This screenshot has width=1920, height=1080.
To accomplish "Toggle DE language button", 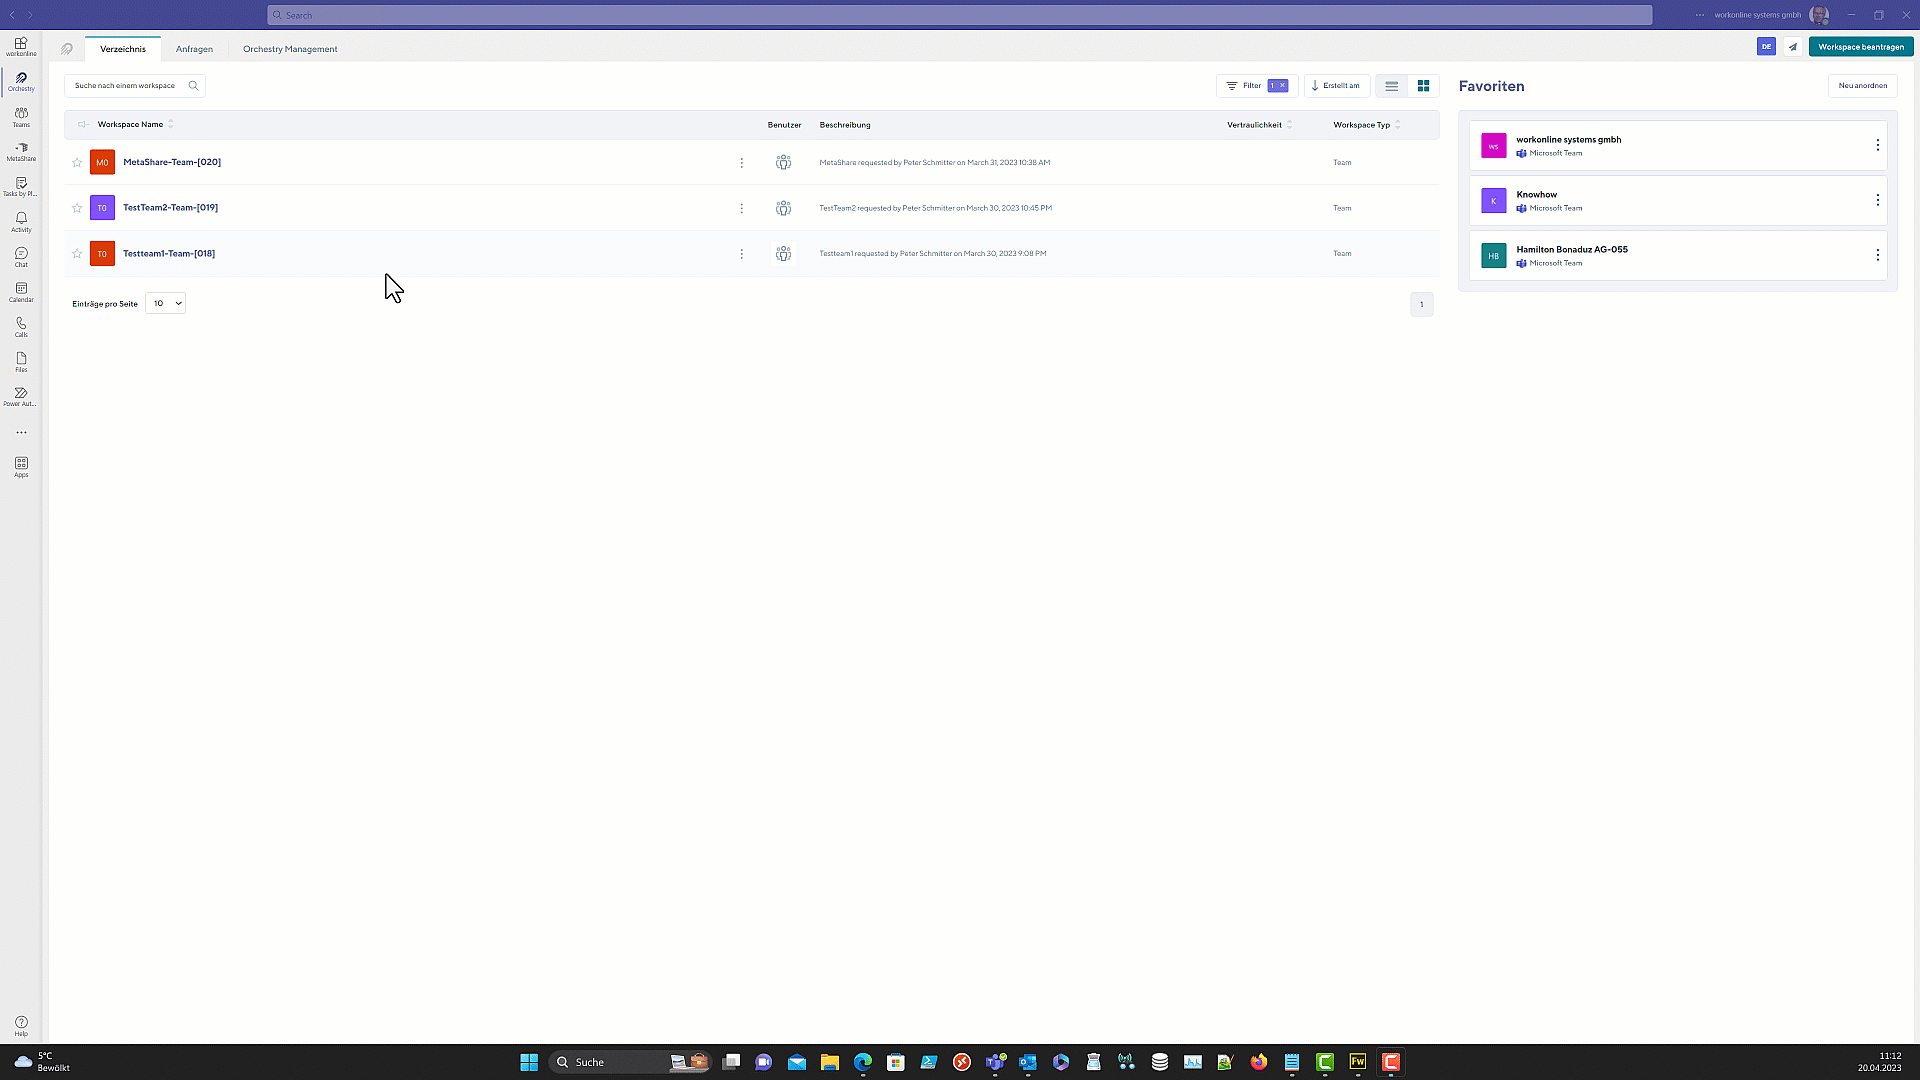I will coord(1766,47).
